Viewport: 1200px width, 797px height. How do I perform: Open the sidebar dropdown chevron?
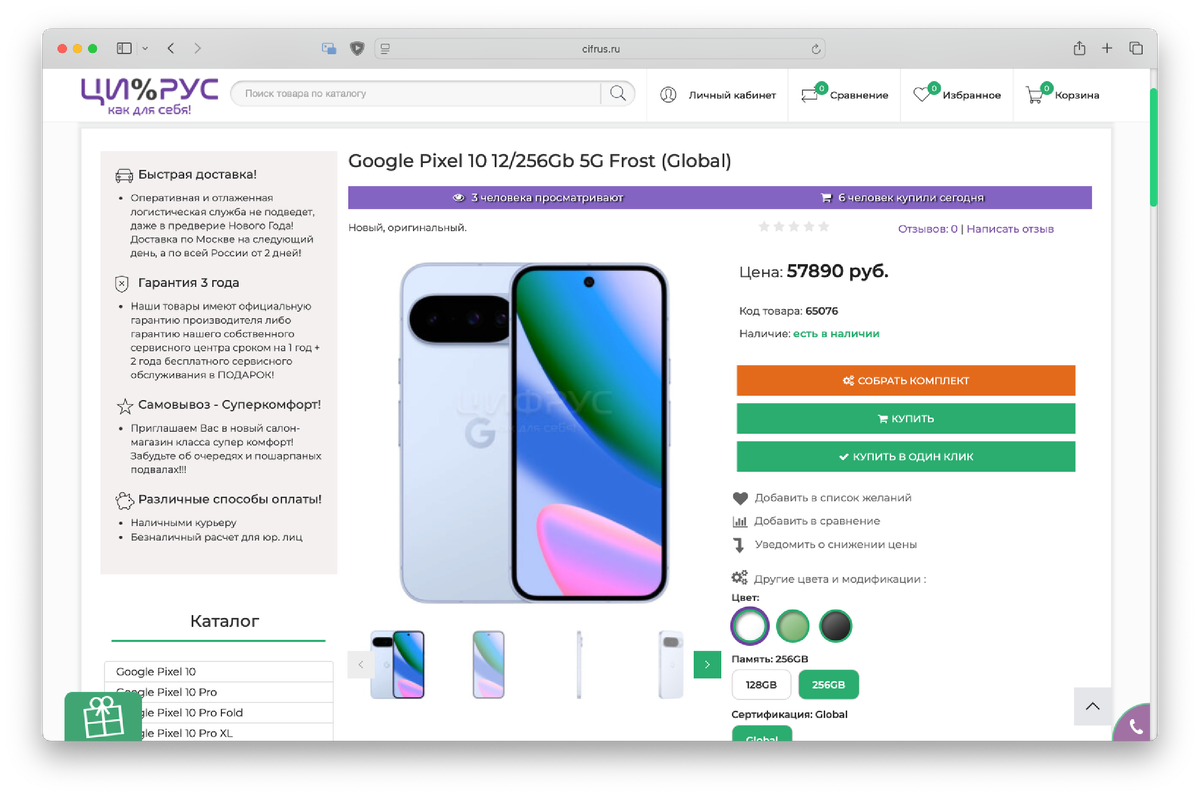(145, 48)
